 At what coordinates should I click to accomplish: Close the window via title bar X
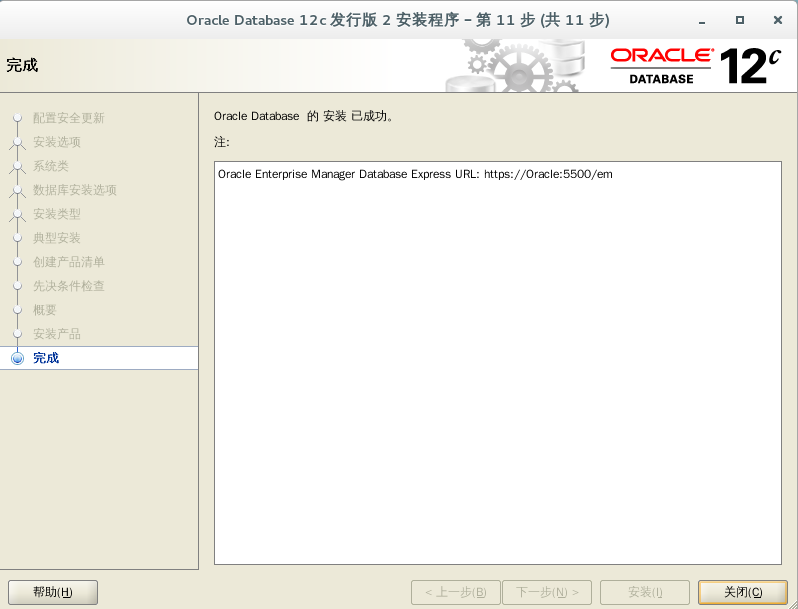pos(778,20)
